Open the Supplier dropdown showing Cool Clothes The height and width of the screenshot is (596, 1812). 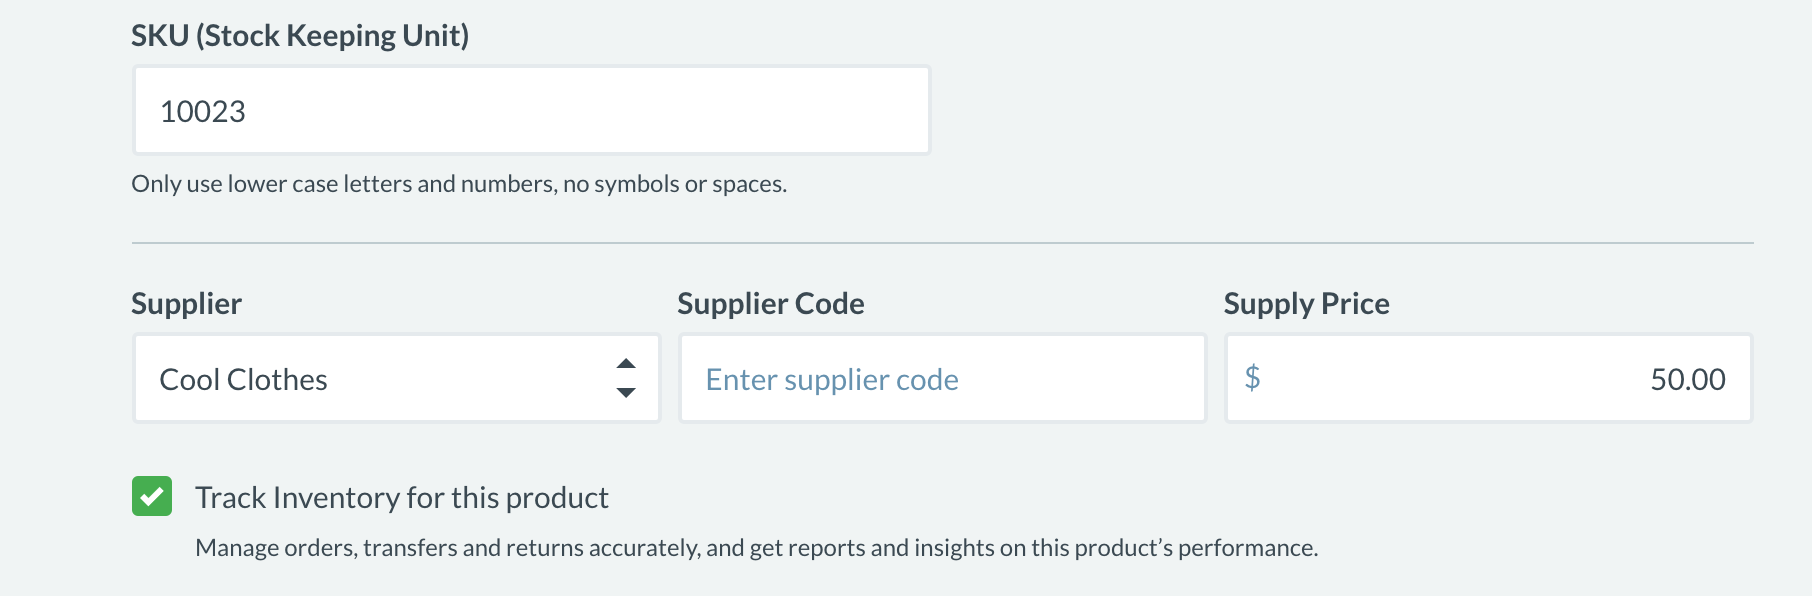coord(396,379)
